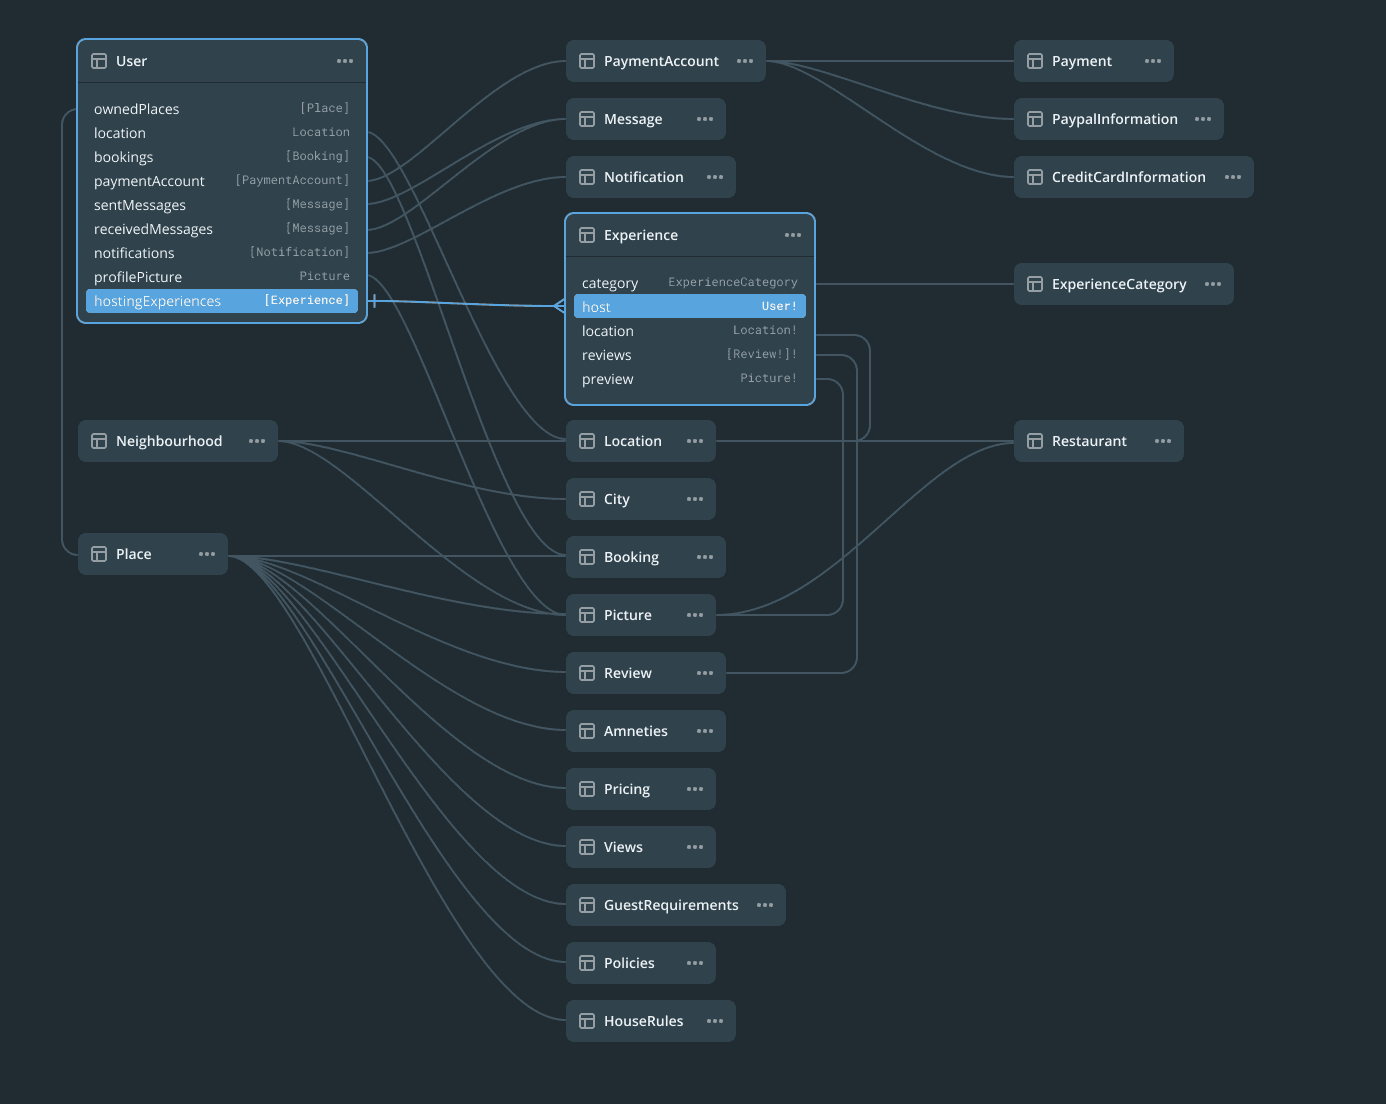Screen dimensions: 1386x1104
Task: Select location field in Experience node
Action: pyautogui.click(x=690, y=331)
